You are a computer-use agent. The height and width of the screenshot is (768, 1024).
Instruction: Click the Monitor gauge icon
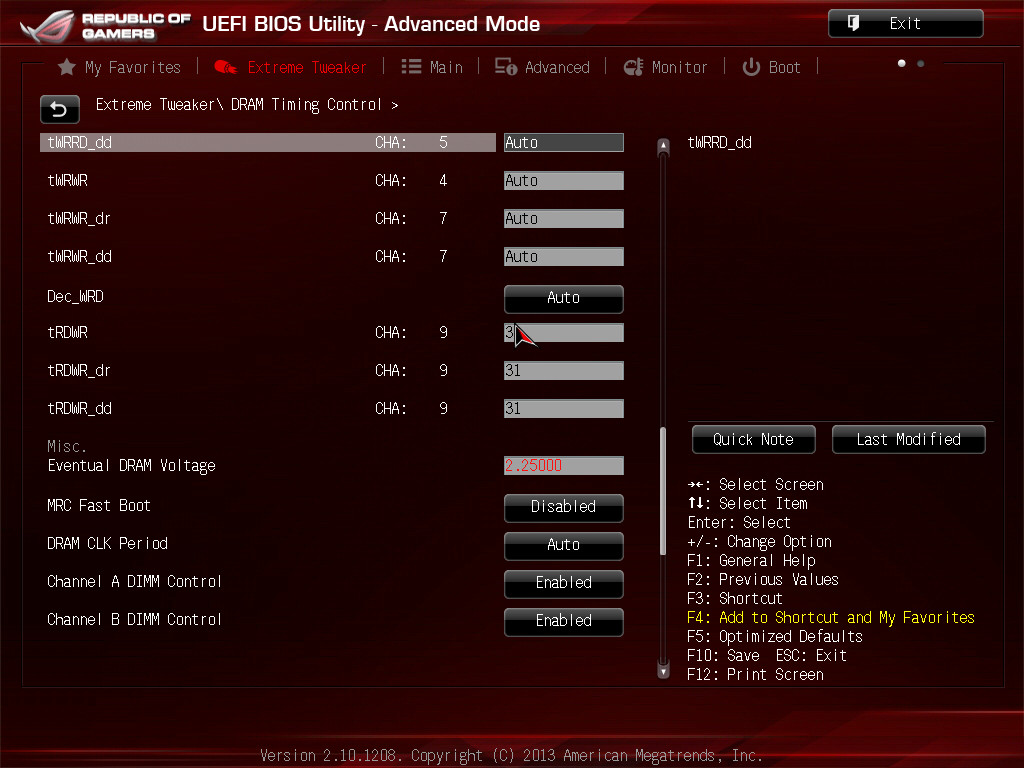[633, 67]
